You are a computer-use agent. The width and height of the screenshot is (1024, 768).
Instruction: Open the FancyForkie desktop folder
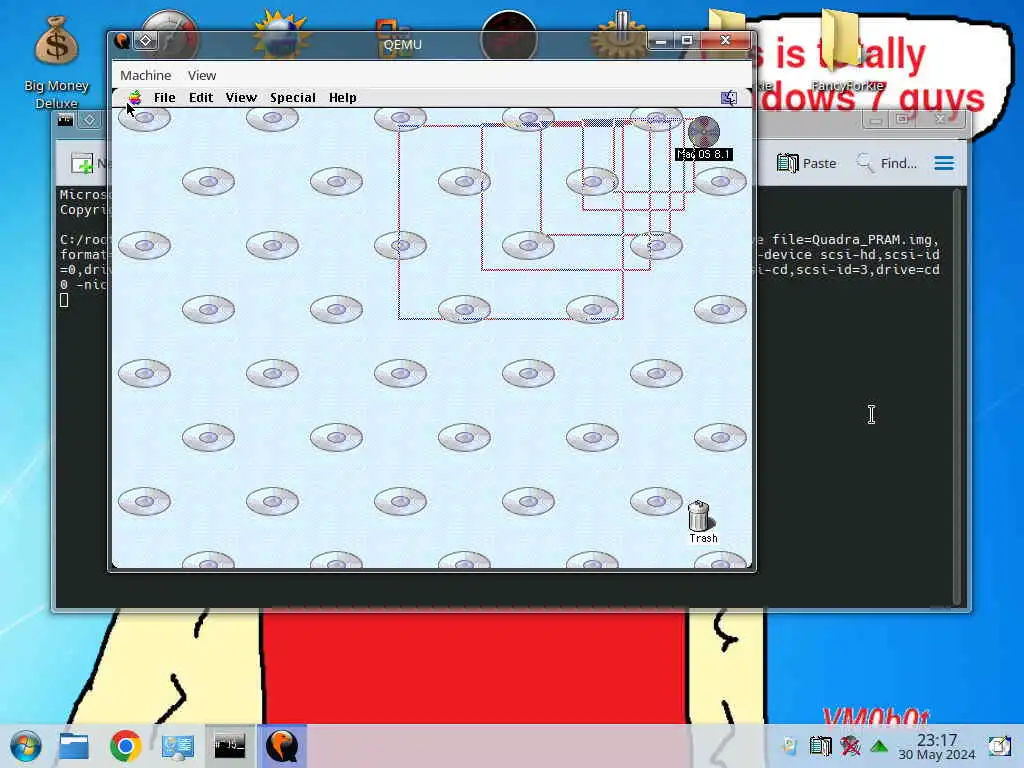pyautogui.click(x=847, y=52)
